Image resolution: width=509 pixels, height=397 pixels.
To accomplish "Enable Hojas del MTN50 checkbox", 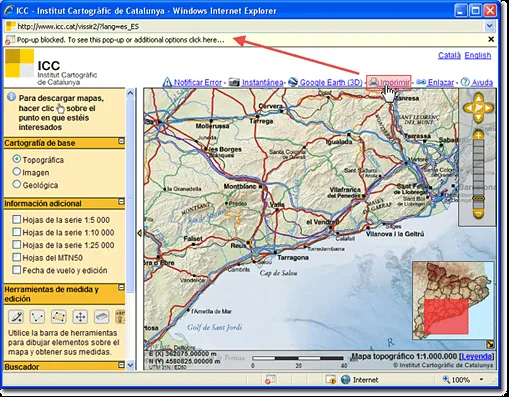I will click(16, 257).
